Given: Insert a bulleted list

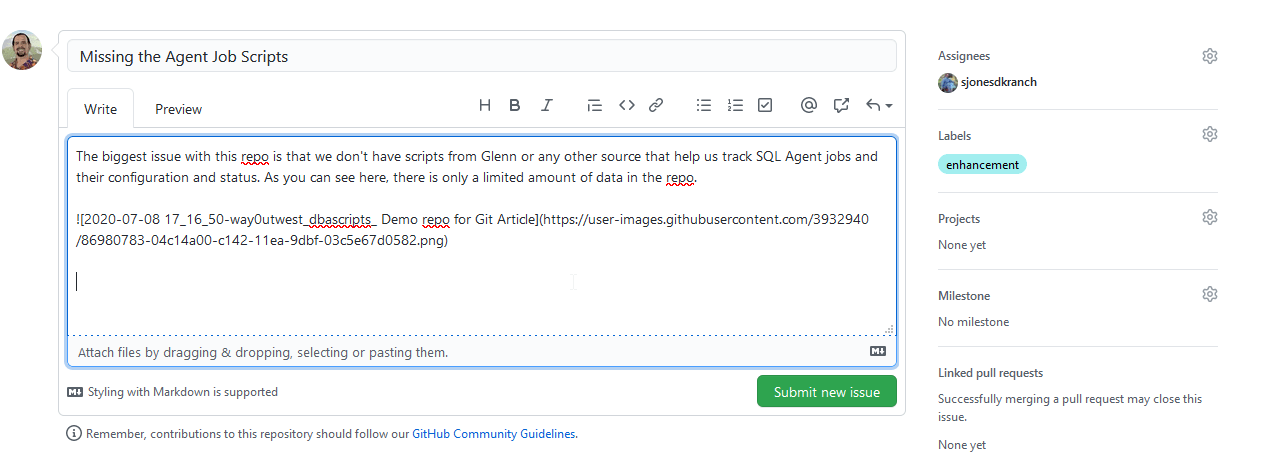Looking at the screenshot, I should coord(704,105).
